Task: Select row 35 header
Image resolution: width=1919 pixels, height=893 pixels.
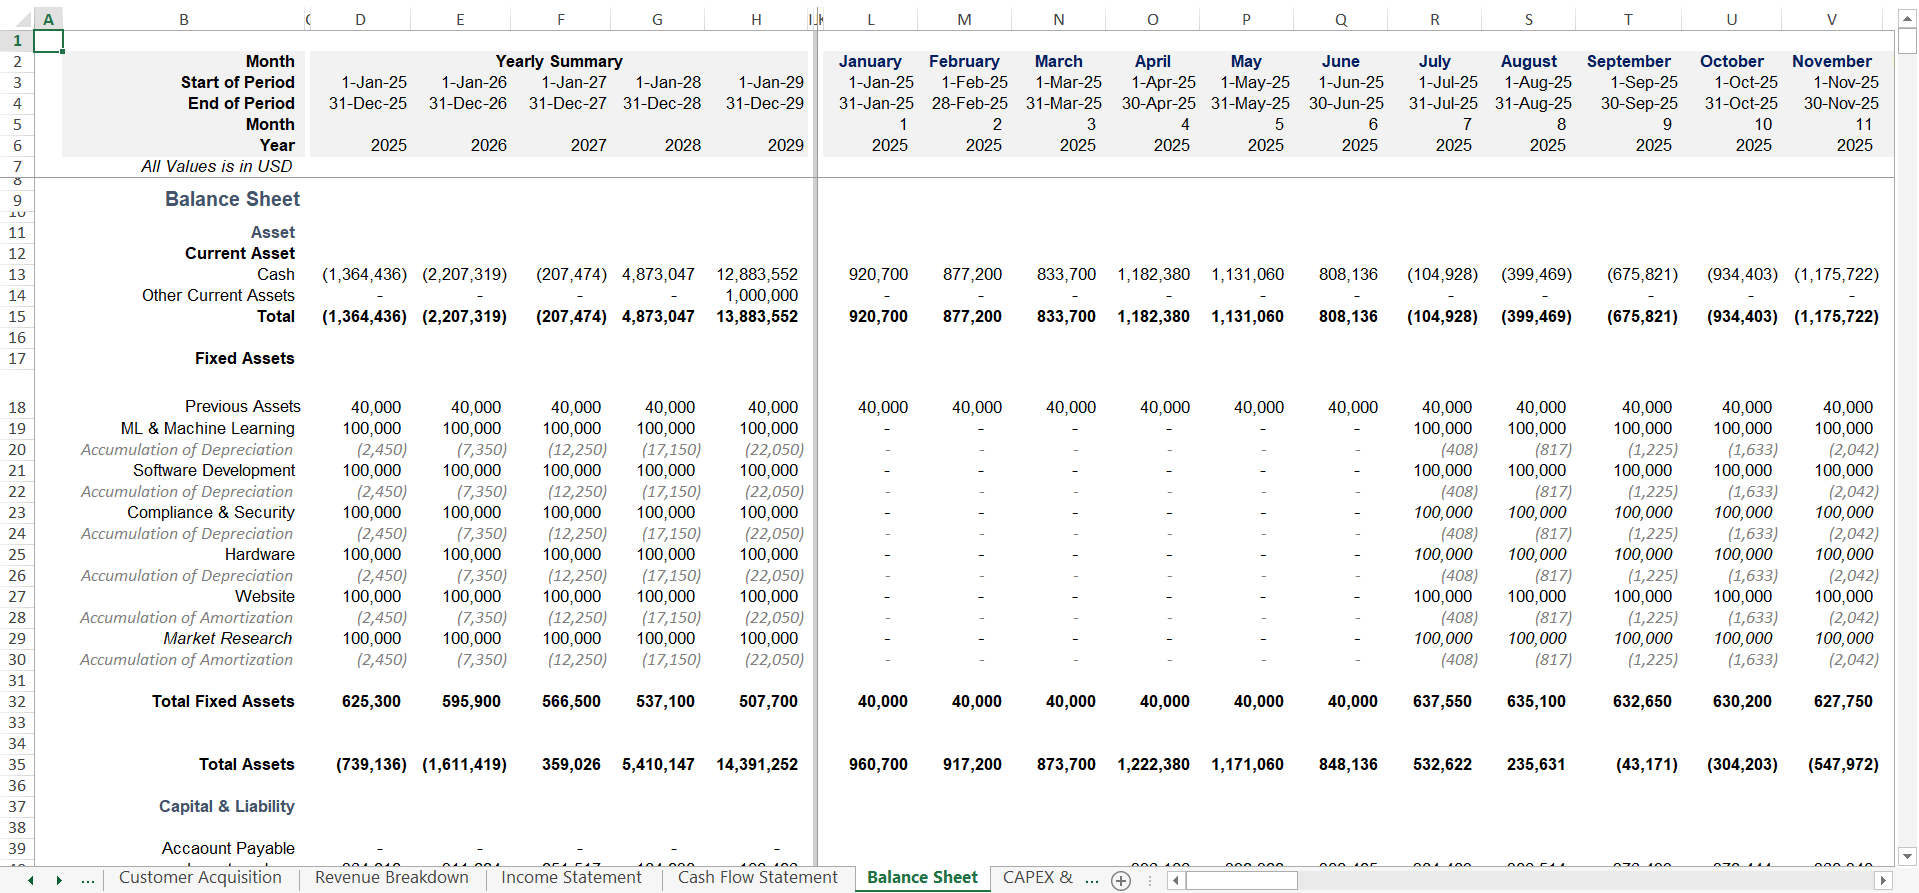Action: pyautogui.click(x=17, y=765)
